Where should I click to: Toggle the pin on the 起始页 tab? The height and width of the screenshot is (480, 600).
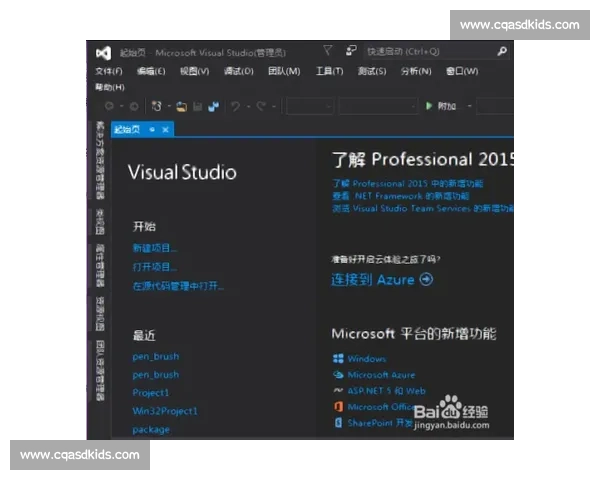[x=152, y=130]
